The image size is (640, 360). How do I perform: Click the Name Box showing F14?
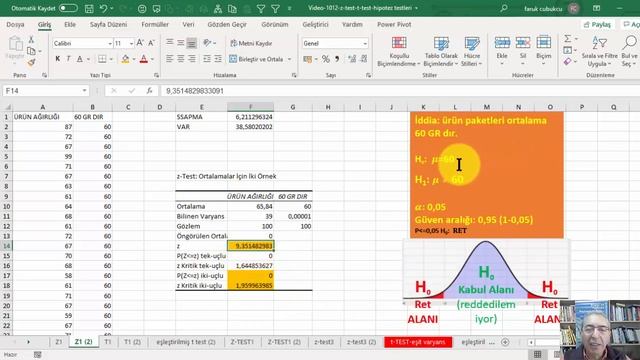tap(45, 91)
